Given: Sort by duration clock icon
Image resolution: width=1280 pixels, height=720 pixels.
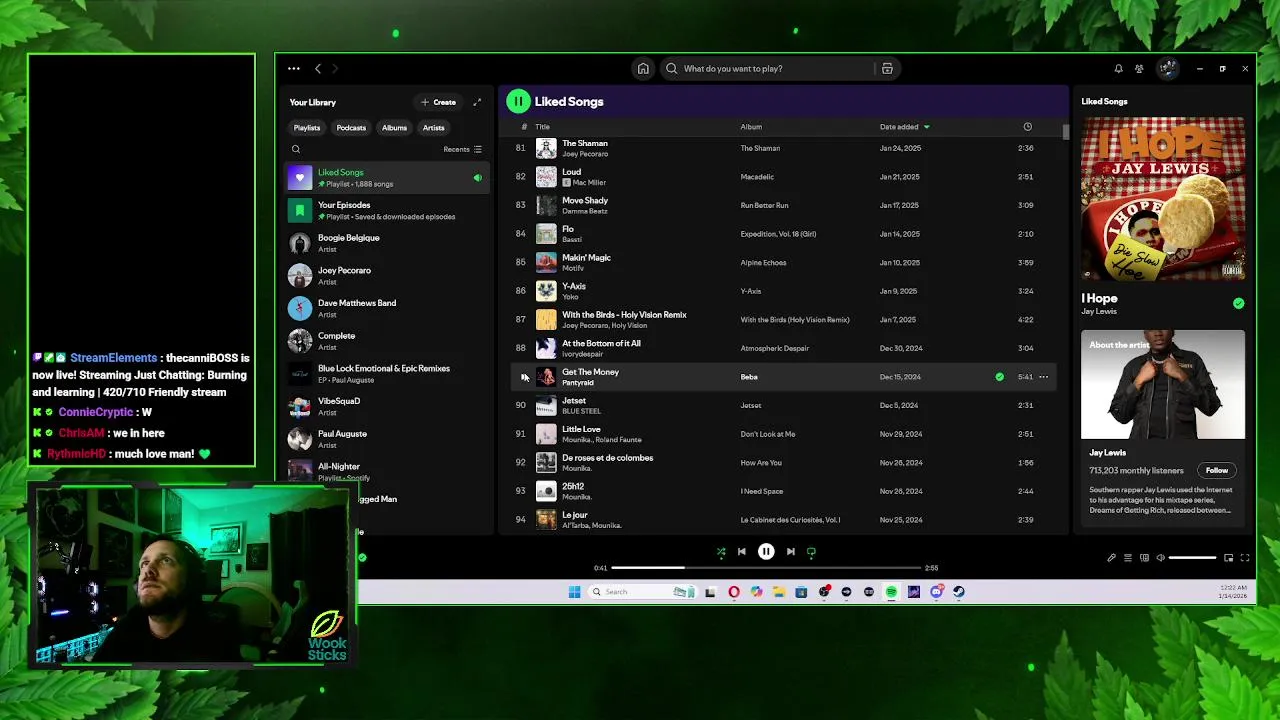Looking at the screenshot, I should [x=1027, y=127].
